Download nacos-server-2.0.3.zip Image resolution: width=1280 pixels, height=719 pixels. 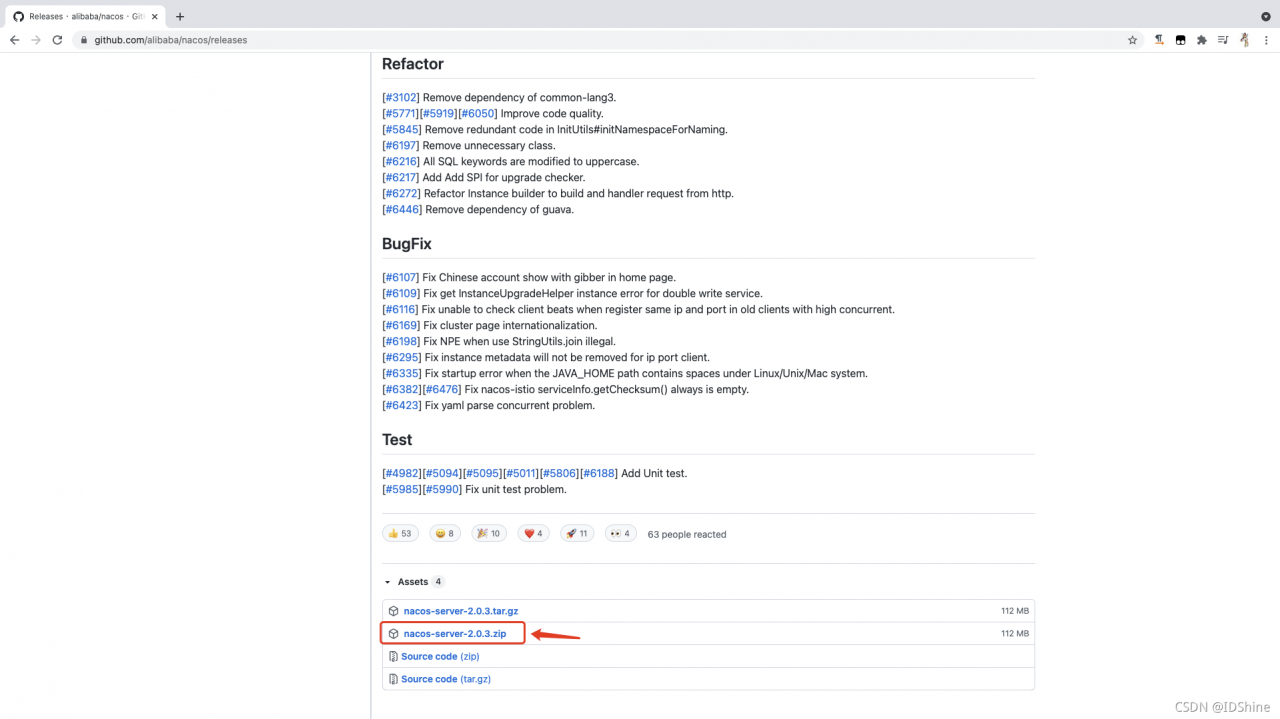click(454, 634)
